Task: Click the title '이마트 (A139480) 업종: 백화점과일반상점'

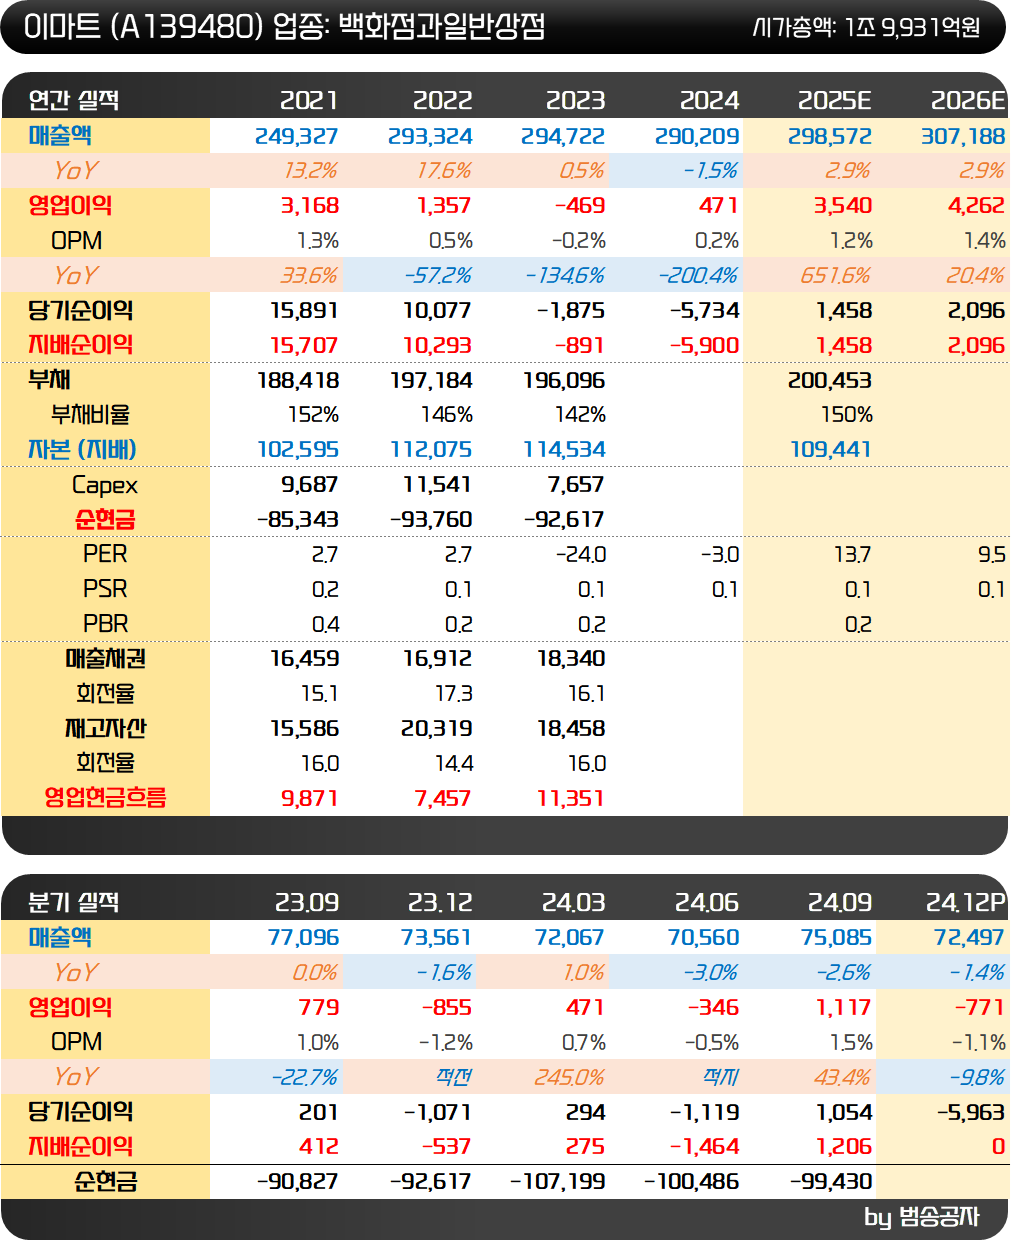Action: pos(284,26)
